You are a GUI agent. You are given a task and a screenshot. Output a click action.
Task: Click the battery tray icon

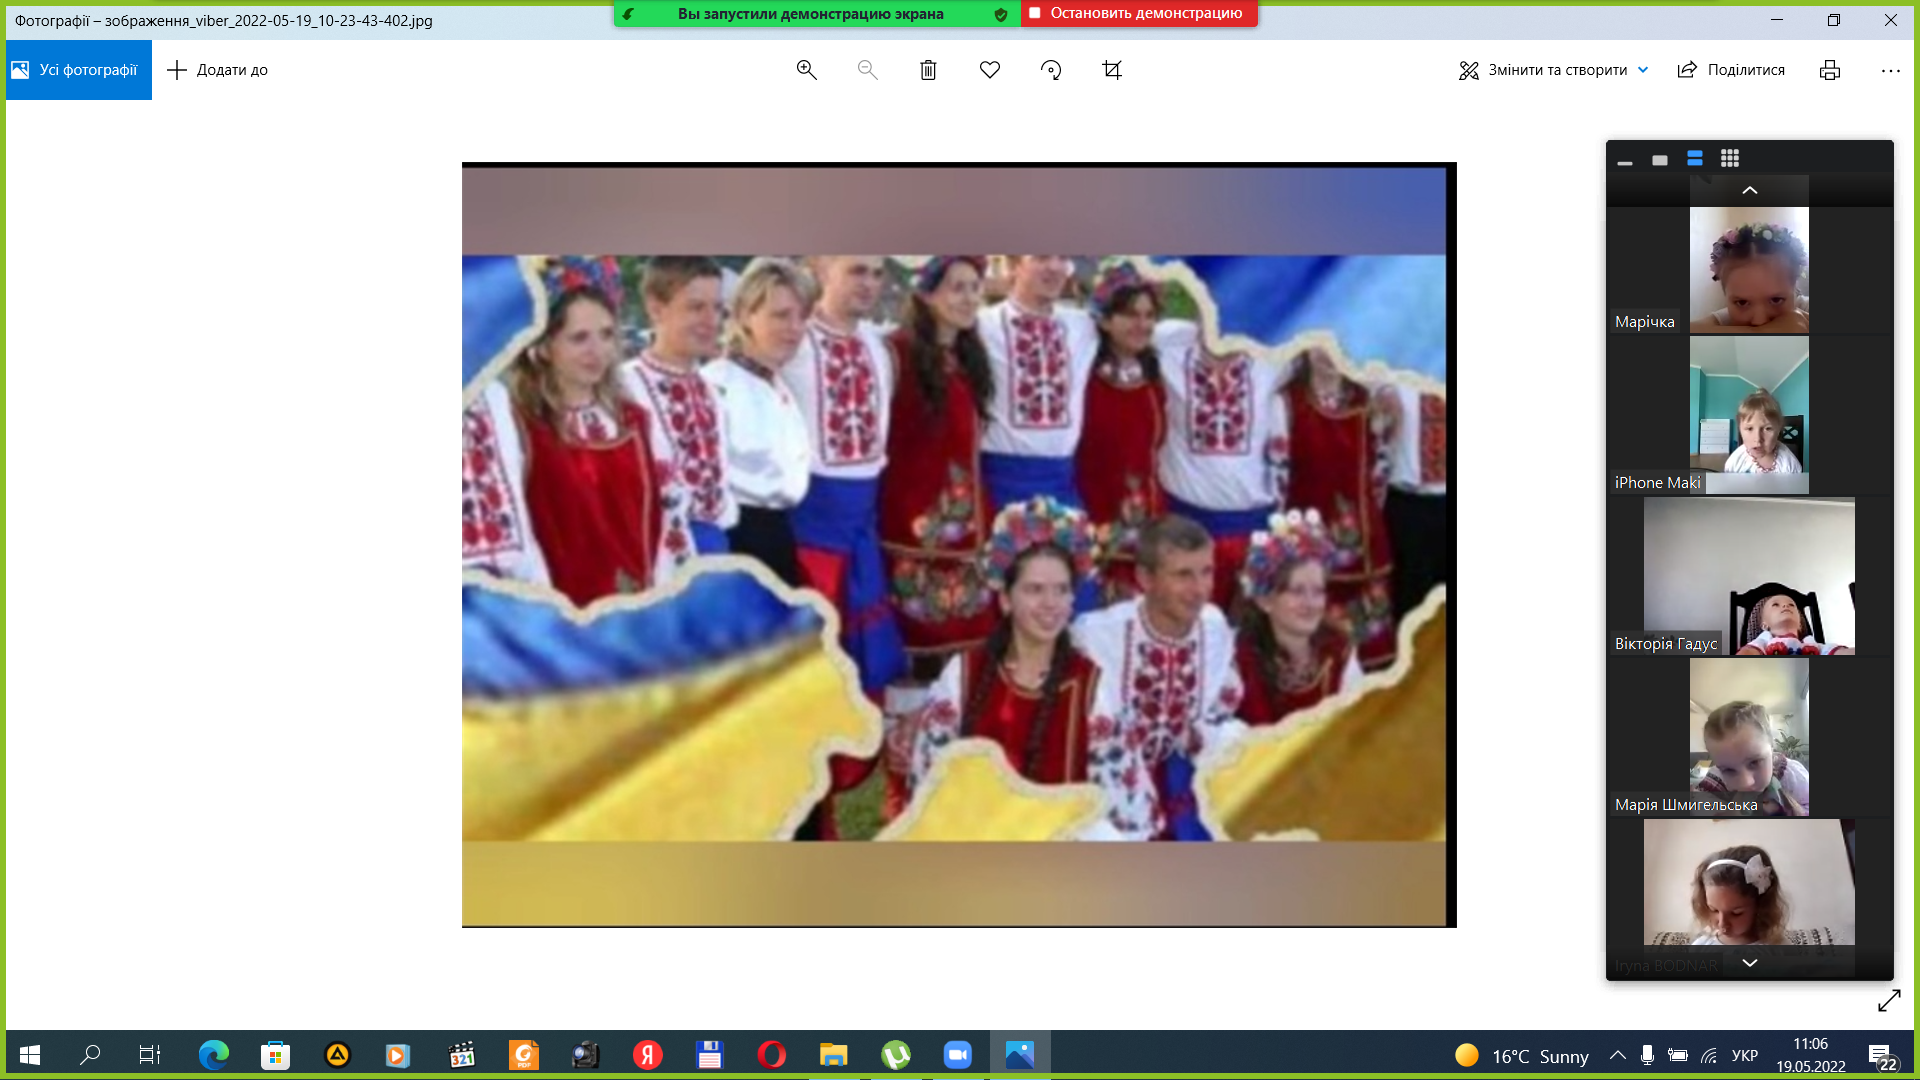coord(1678,1055)
